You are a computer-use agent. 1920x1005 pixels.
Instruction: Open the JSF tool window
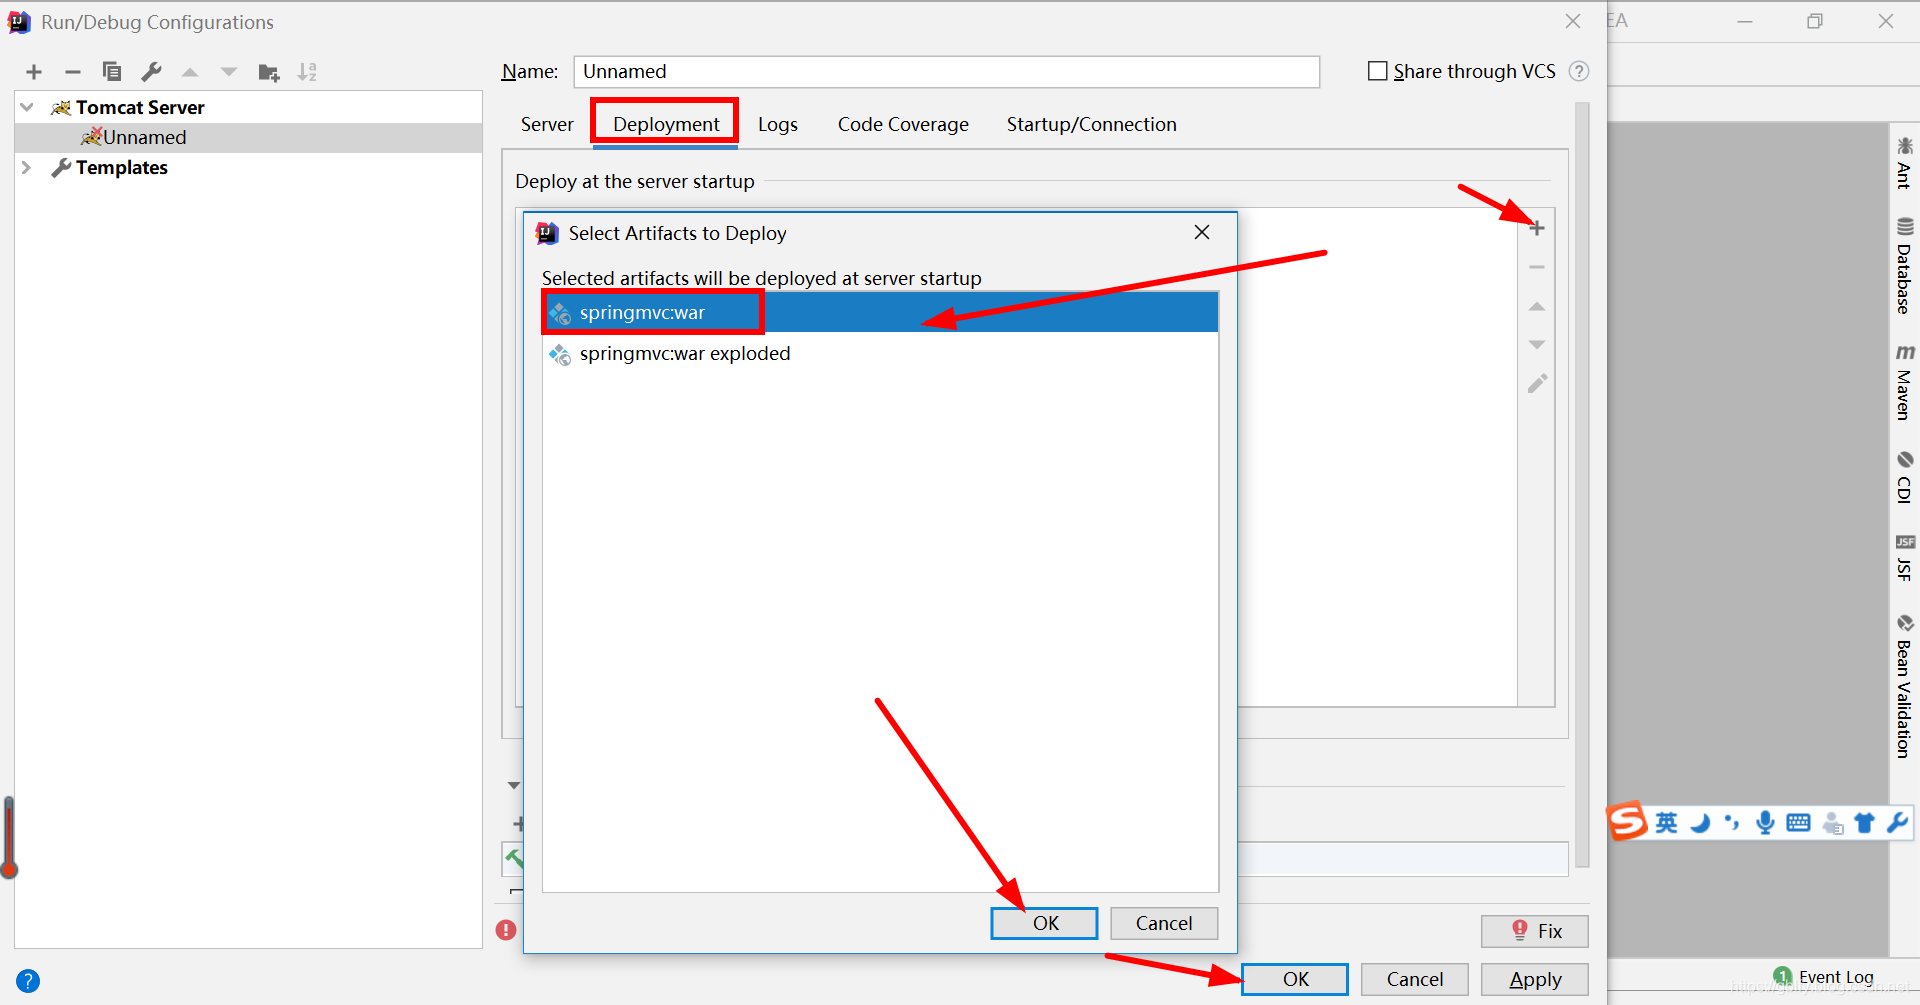[1904, 558]
